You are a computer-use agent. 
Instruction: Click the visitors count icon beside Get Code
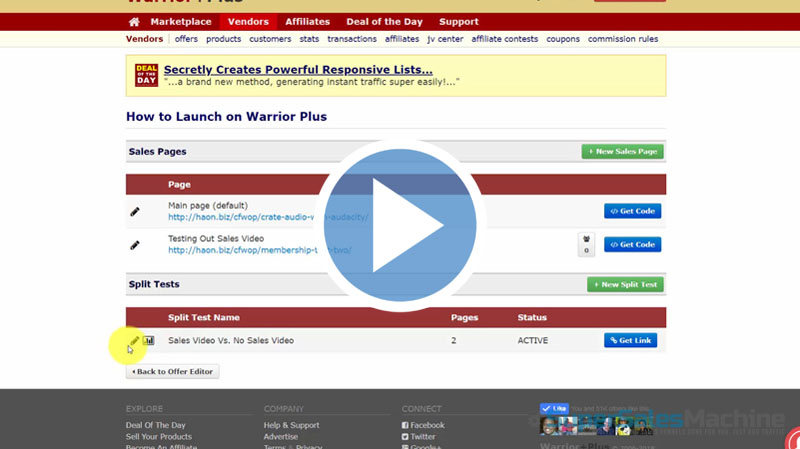click(x=586, y=244)
